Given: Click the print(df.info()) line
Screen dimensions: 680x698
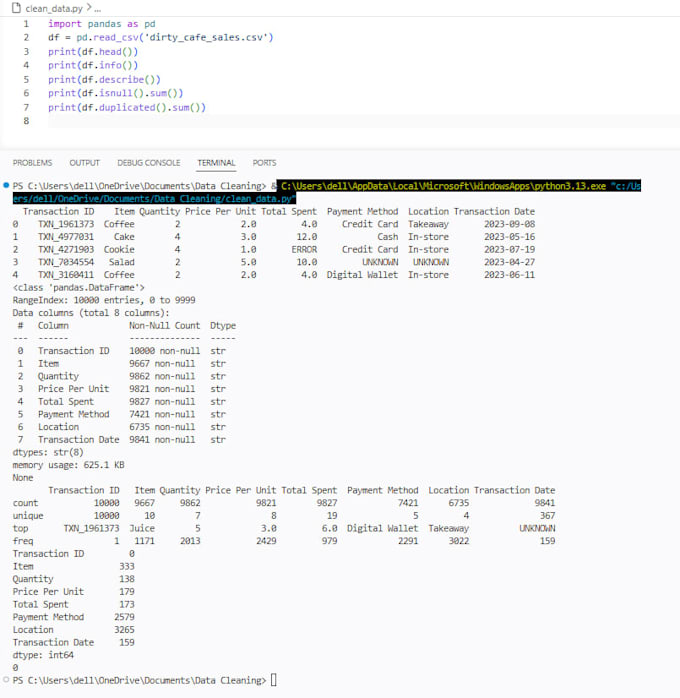Looking at the screenshot, I should point(93,65).
